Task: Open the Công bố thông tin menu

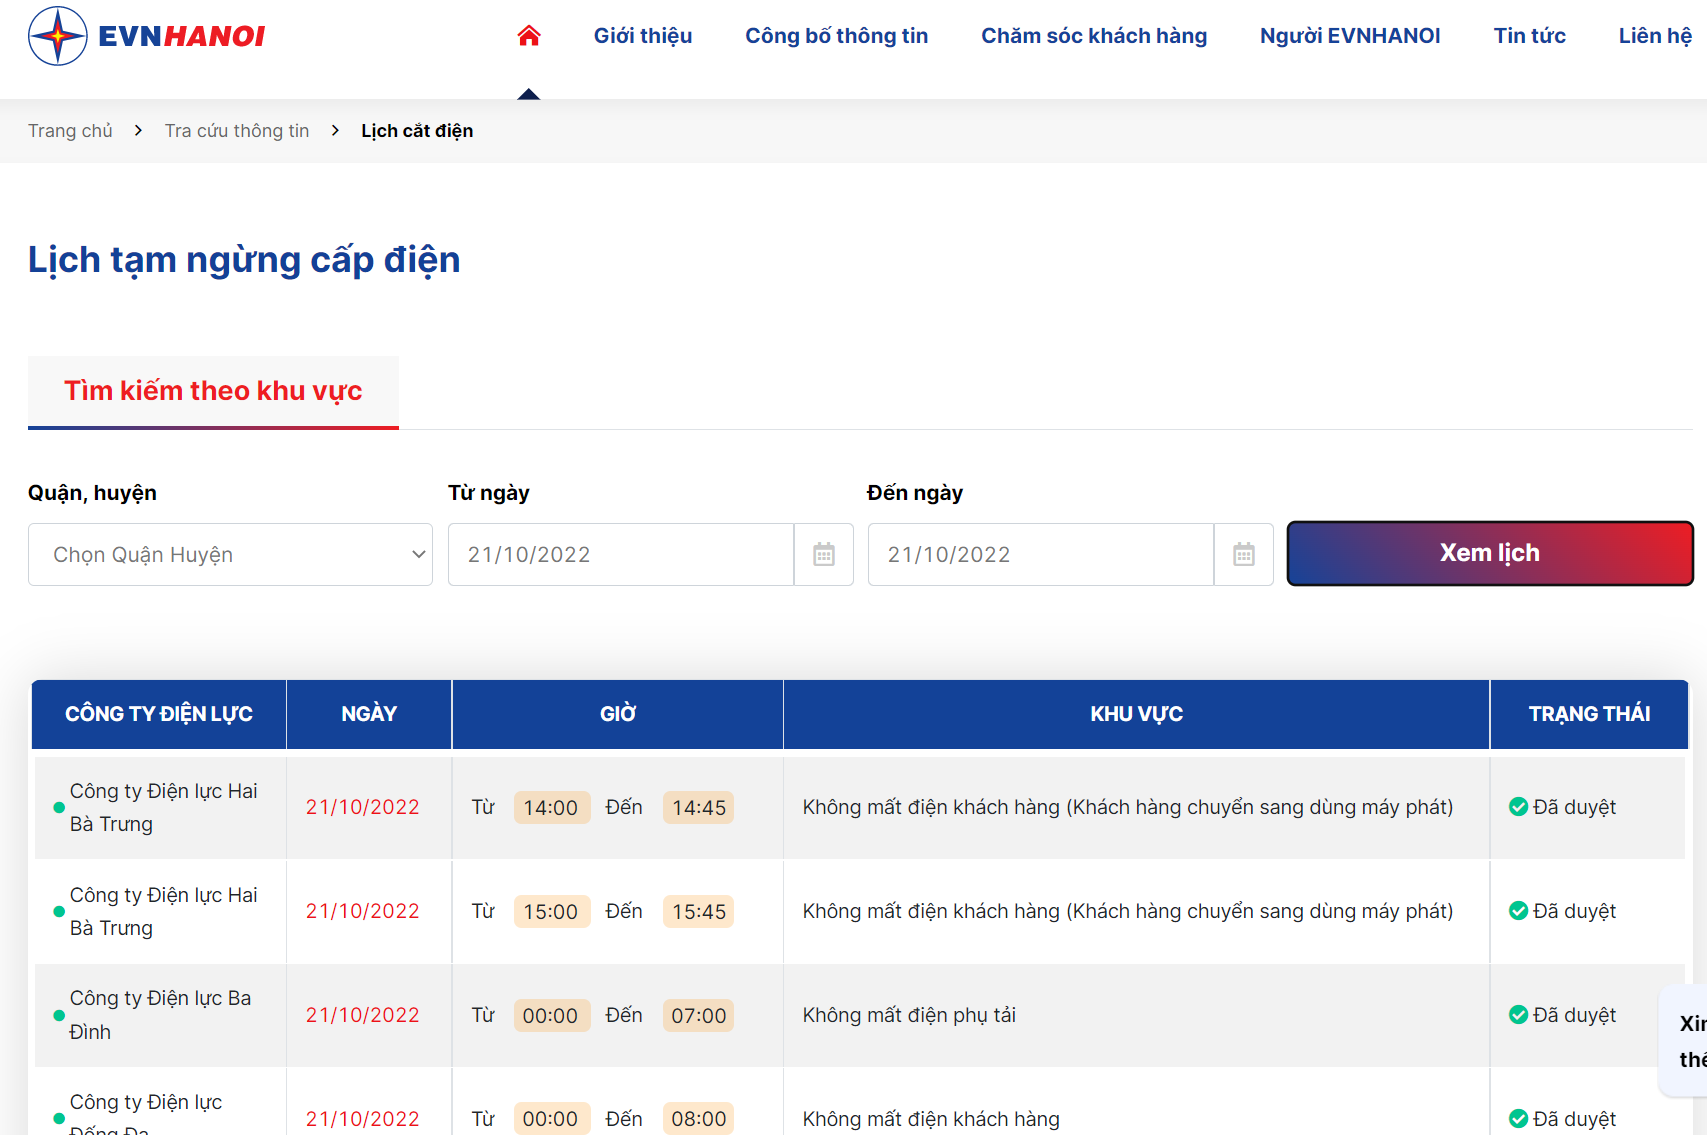Action: point(837,36)
